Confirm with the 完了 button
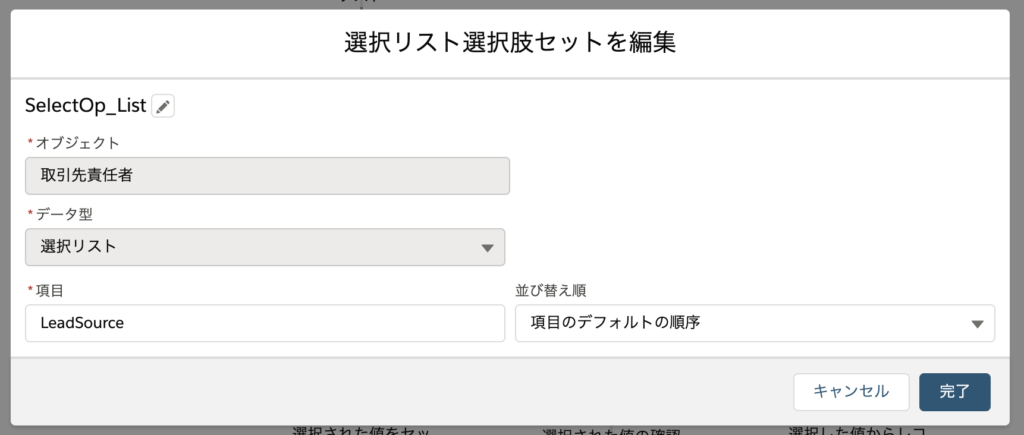Image resolution: width=1024 pixels, height=435 pixels. click(955, 392)
